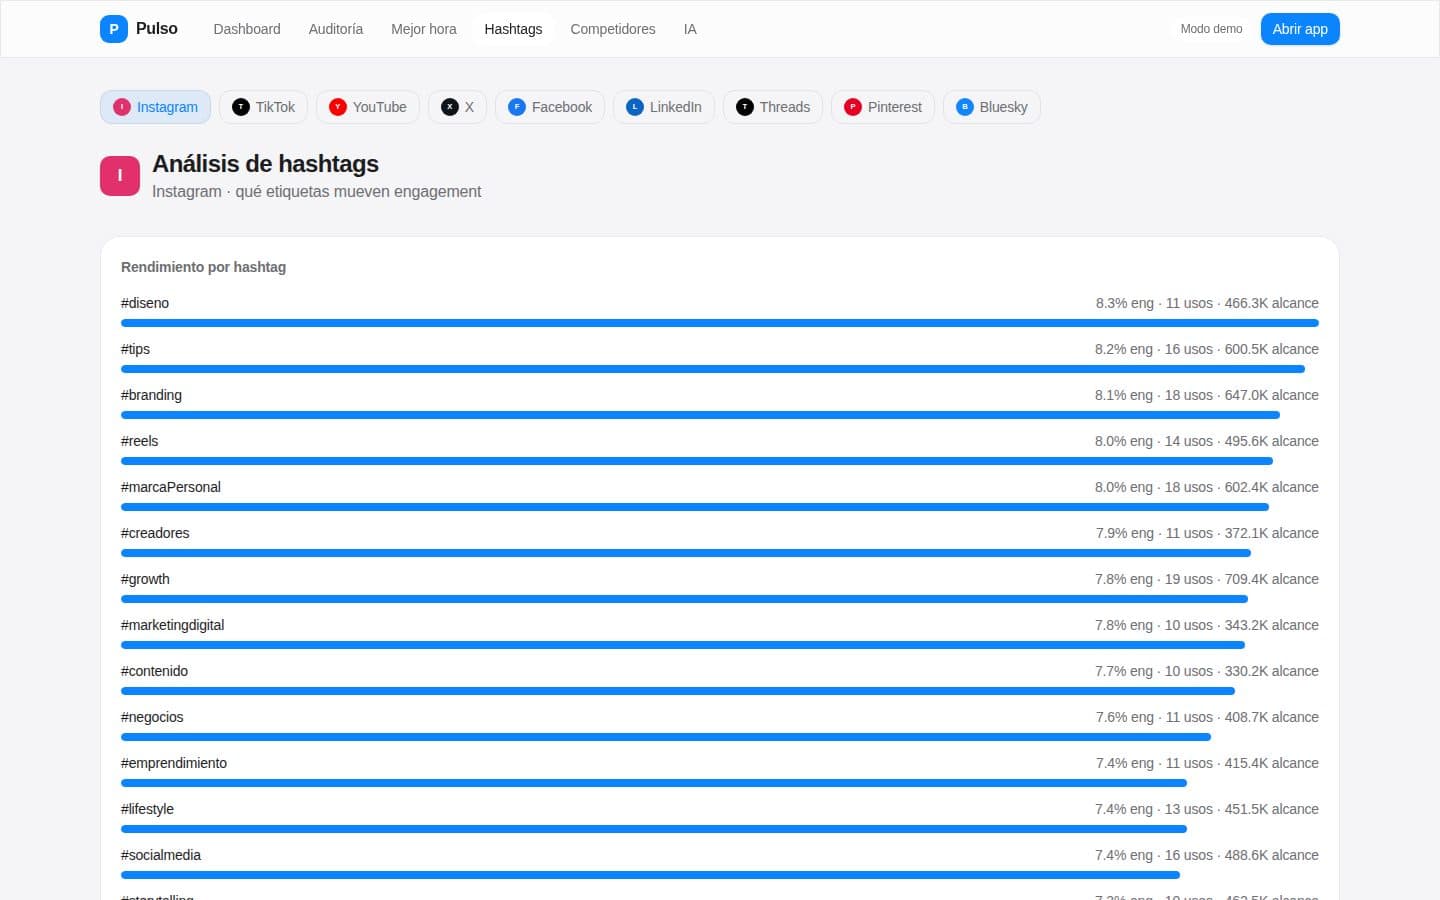The image size is (1440, 900).
Task: Click the '8.2% eng · 16 usos · 600.5K alcance' stats
Action: (x=1207, y=349)
